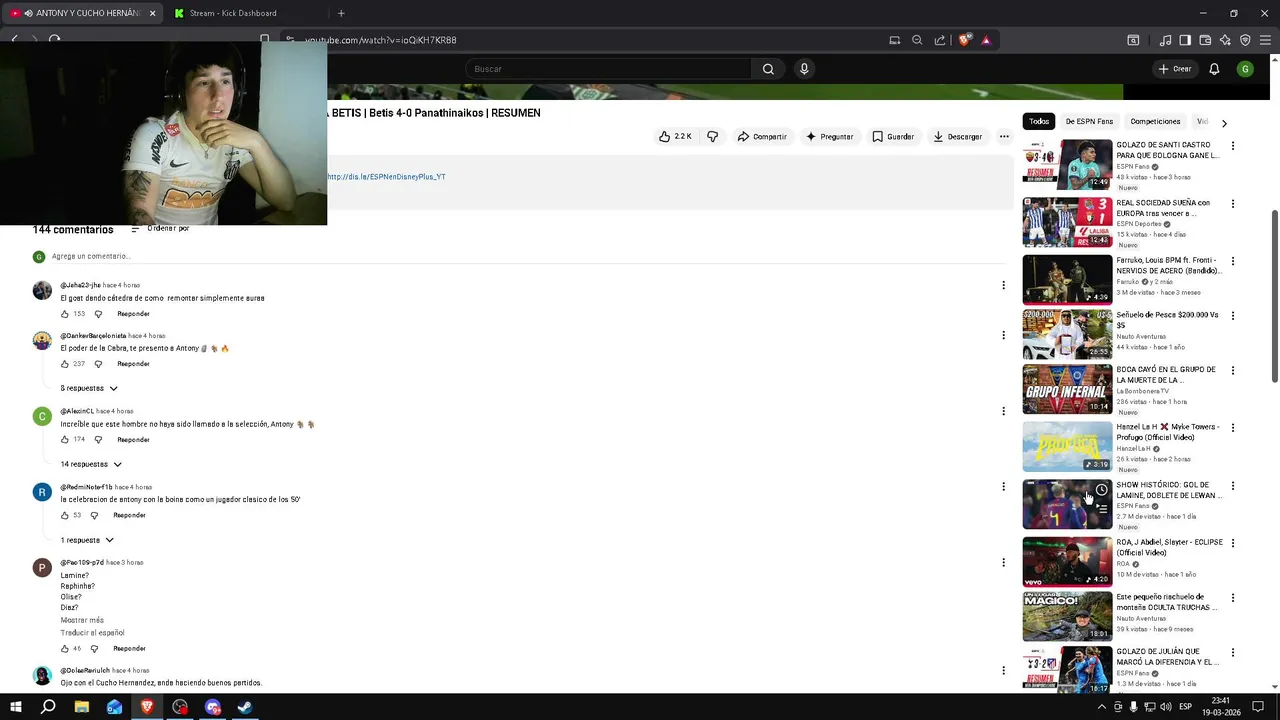Show next filter chips with arrow

pyautogui.click(x=1224, y=123)
